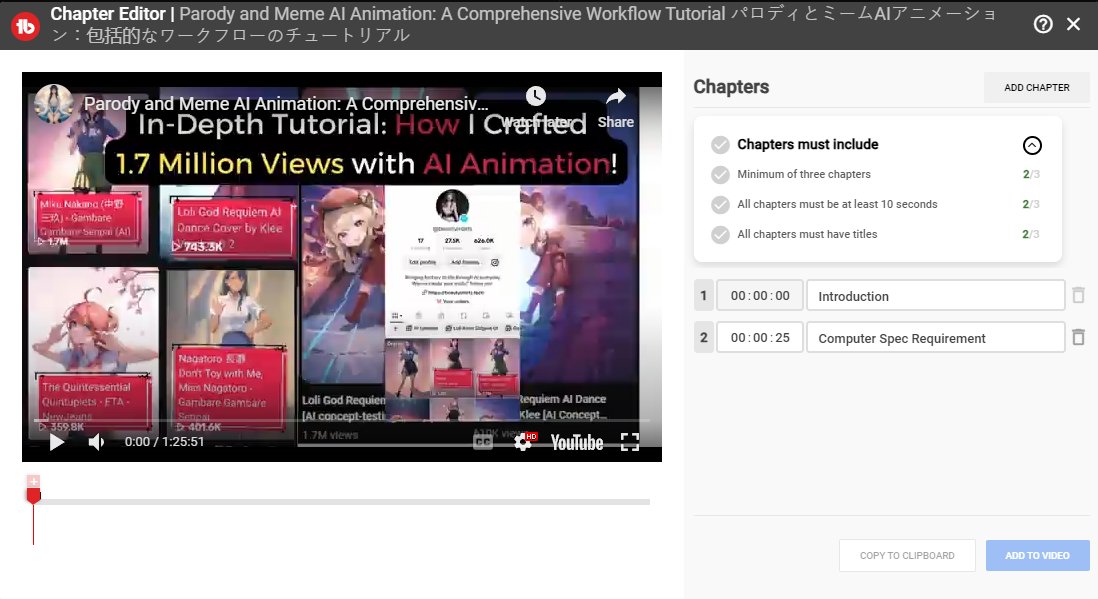Enter fullscreen mode
1098x599 pixels.
click(x=630, y=442)
